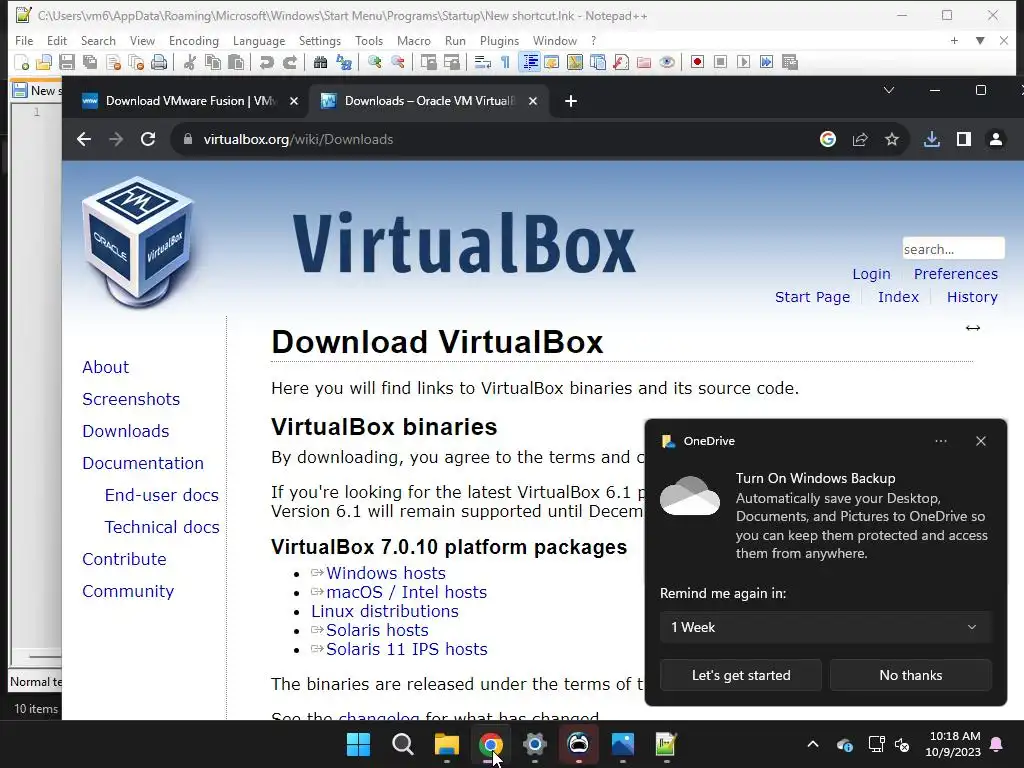Image resolution: width=1024 pixels, height=768 pixels.
Task: Click the Print icon in Notepad++ toolbar
Action: click(x=159, y=62)
